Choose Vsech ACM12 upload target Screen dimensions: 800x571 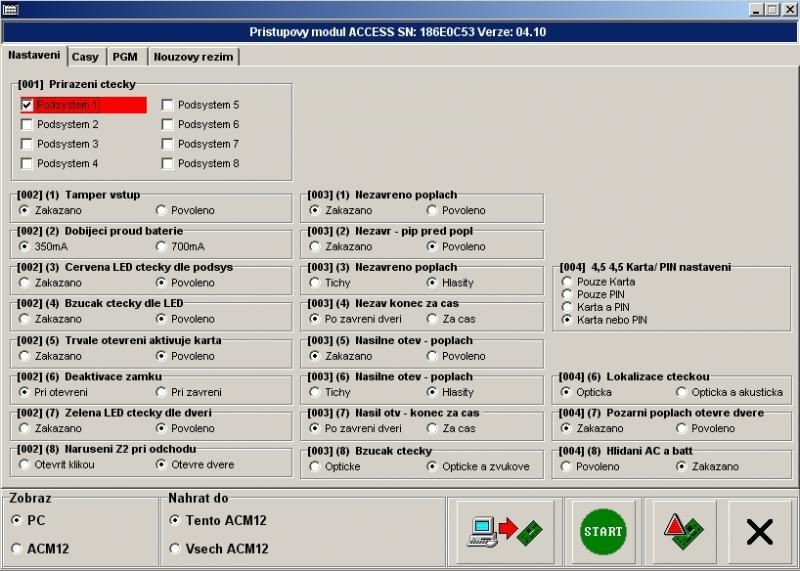click(175, 548)
